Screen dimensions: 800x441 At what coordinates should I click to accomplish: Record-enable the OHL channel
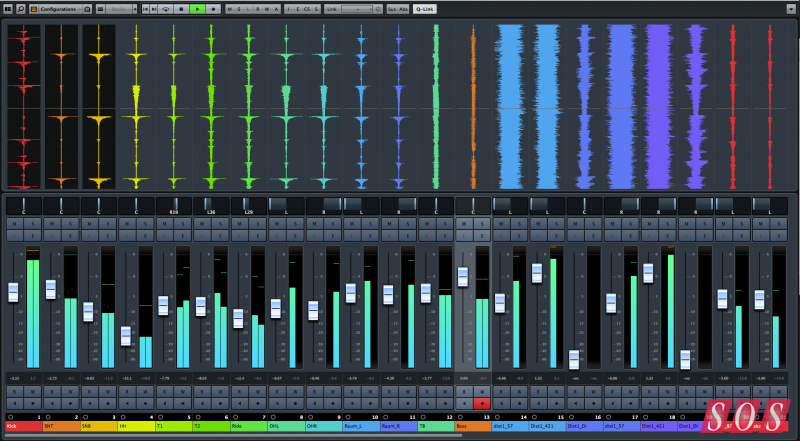pos(295,403)
